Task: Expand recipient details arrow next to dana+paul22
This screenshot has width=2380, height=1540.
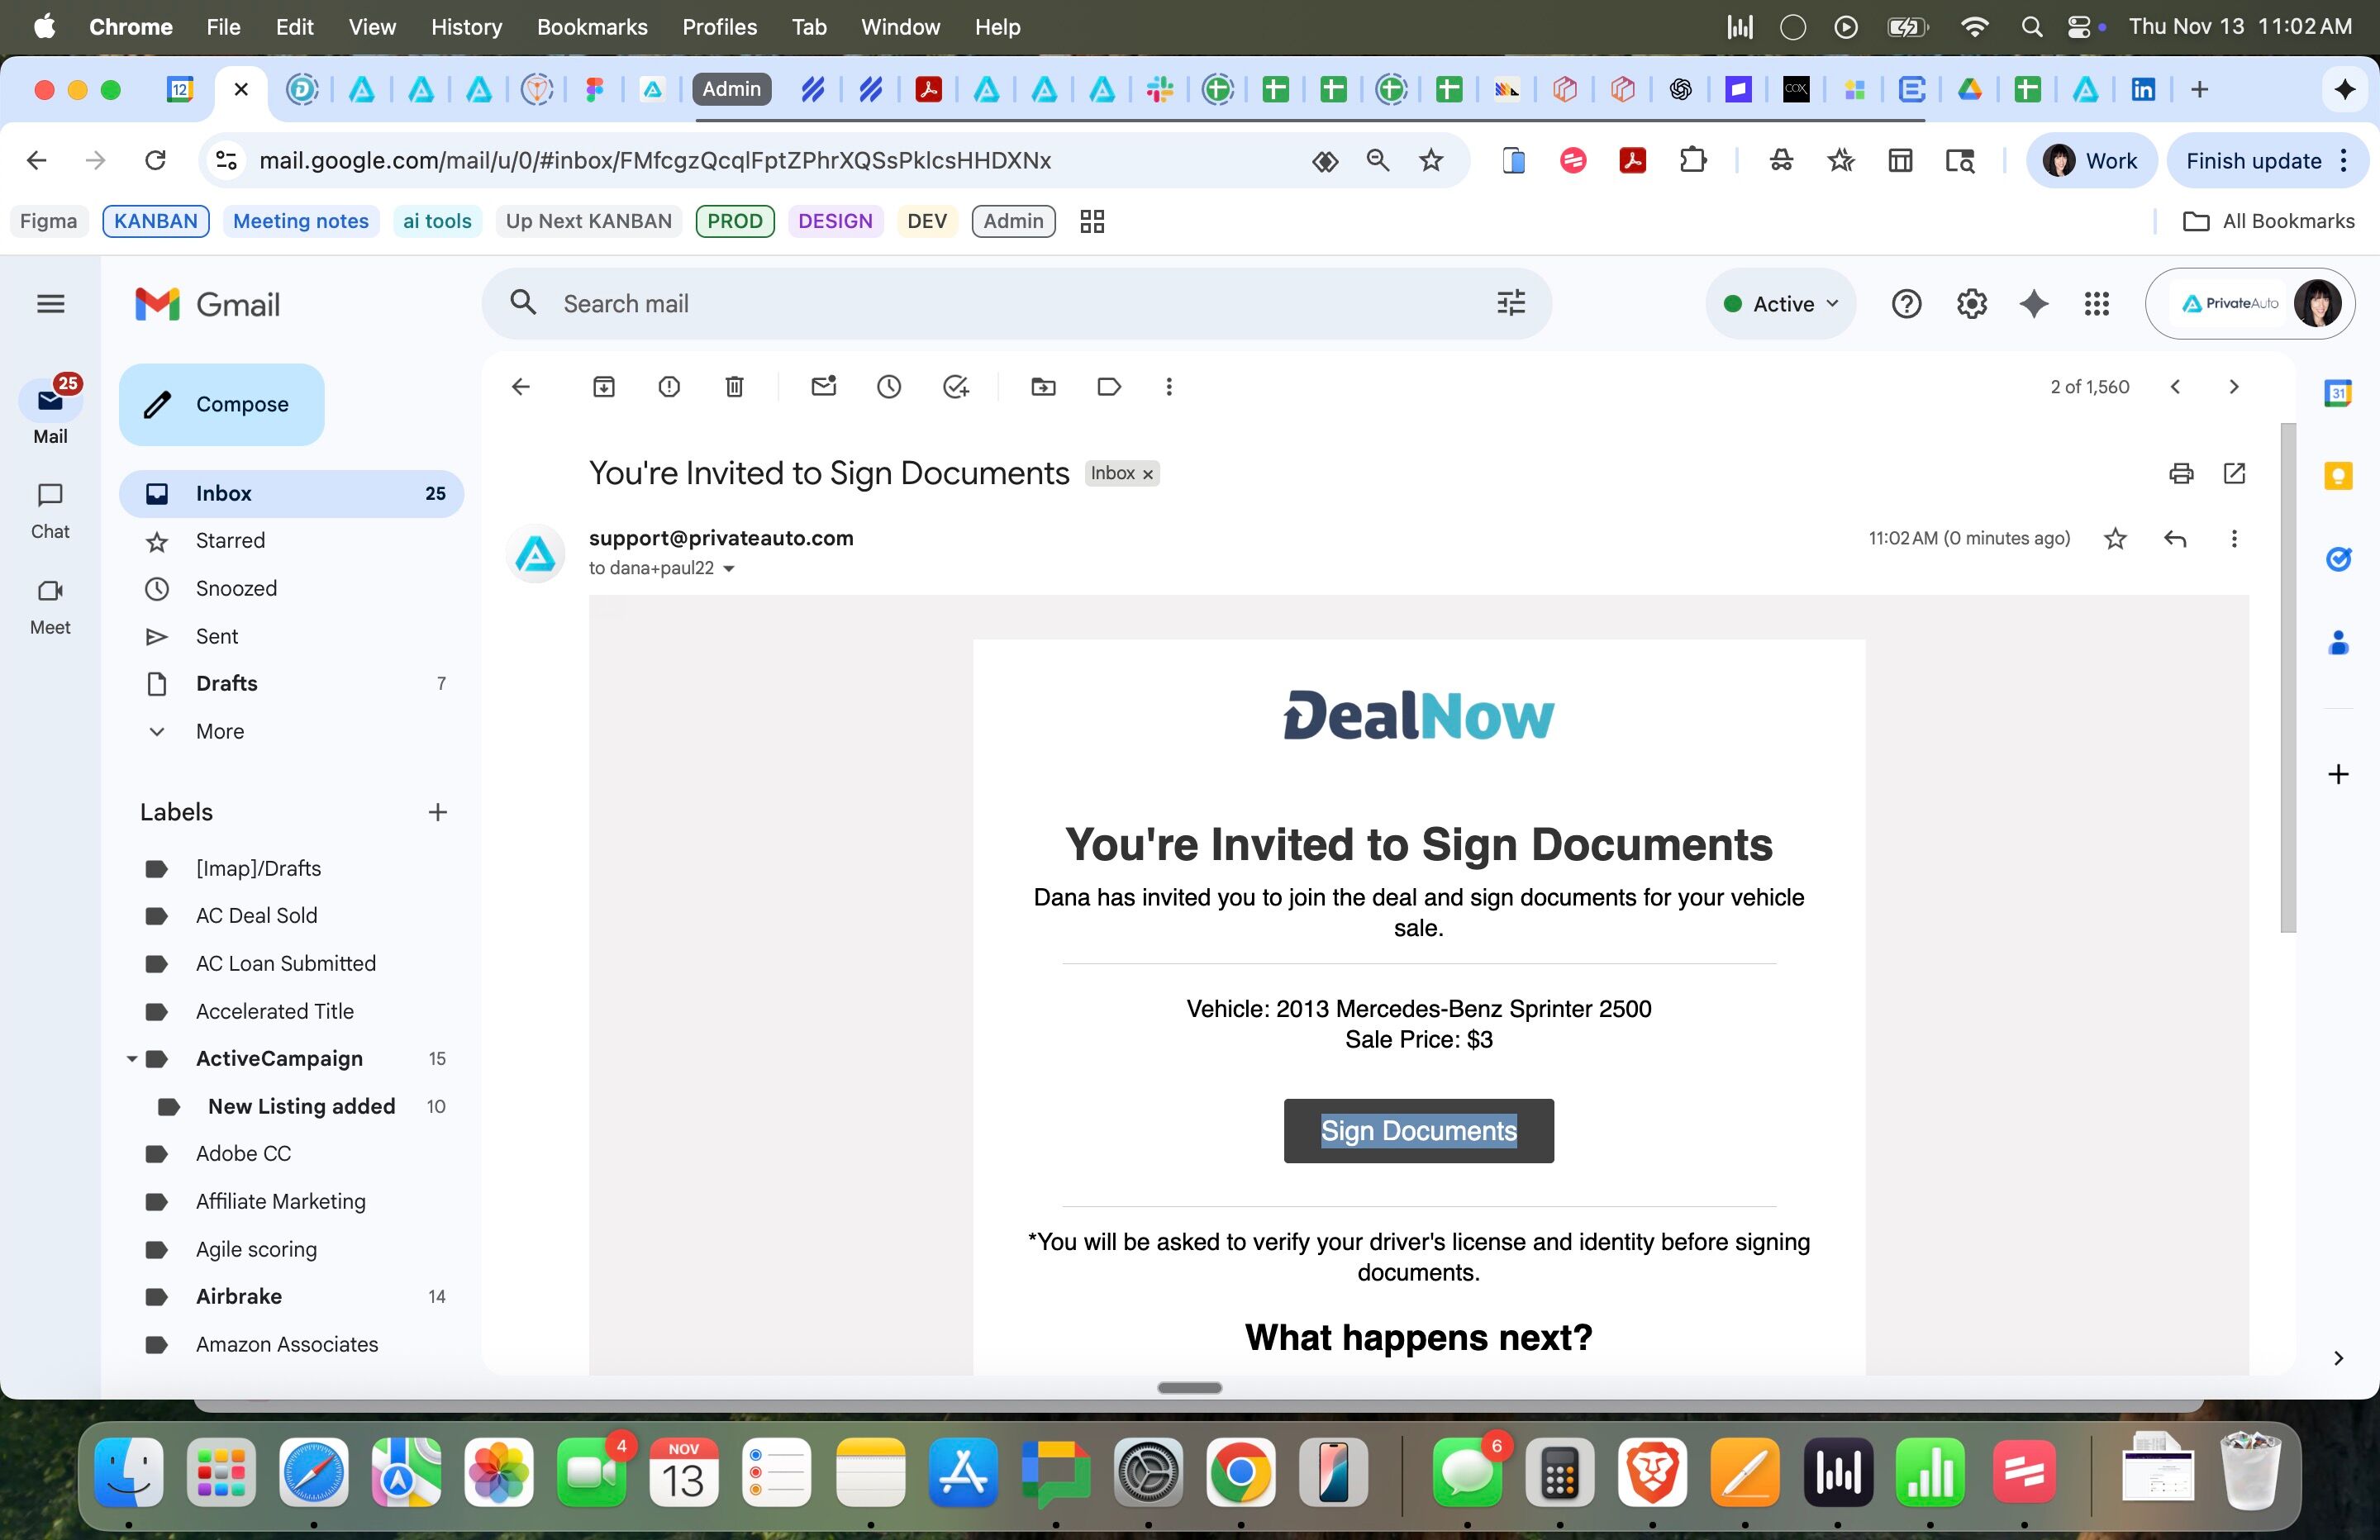Action: click(x=729, y=569)
